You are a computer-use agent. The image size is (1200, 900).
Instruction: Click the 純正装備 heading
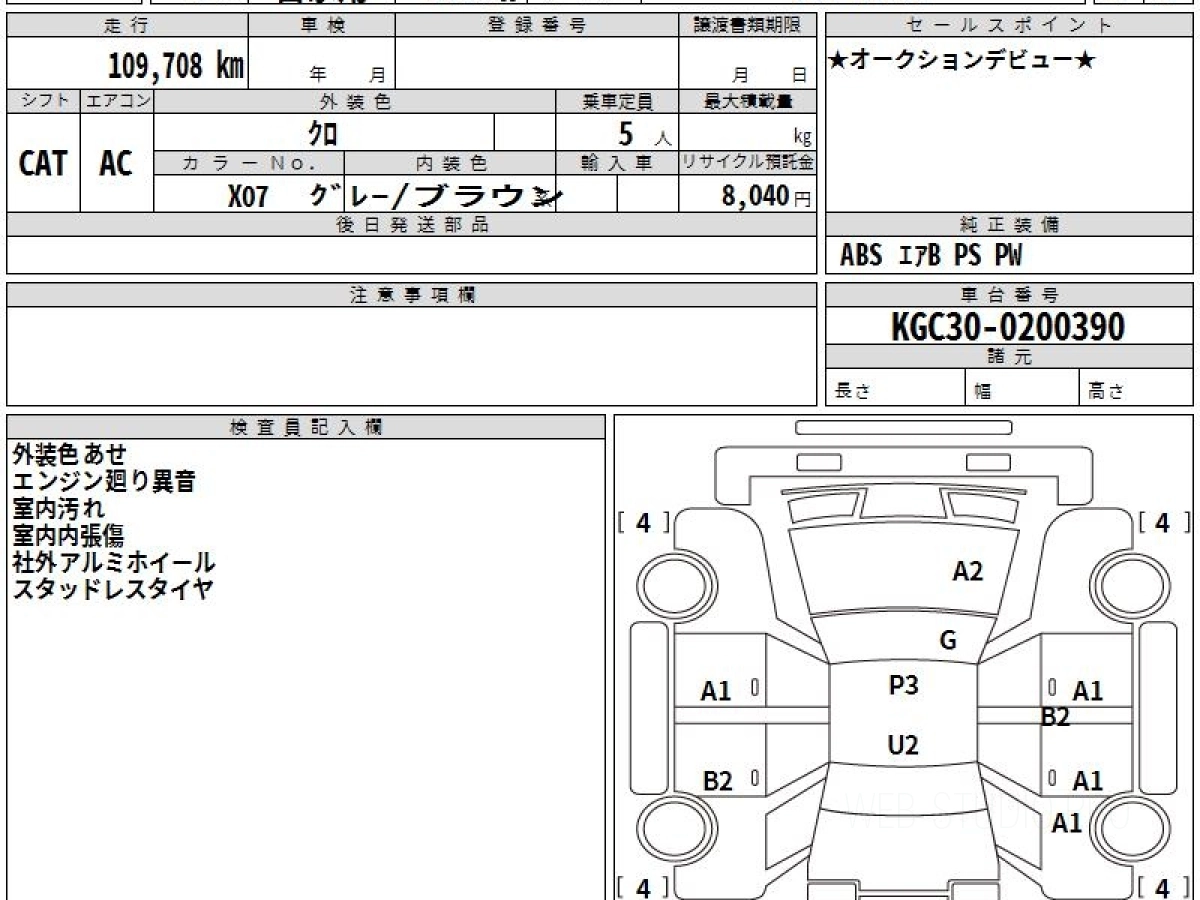tap(1009, 225)
